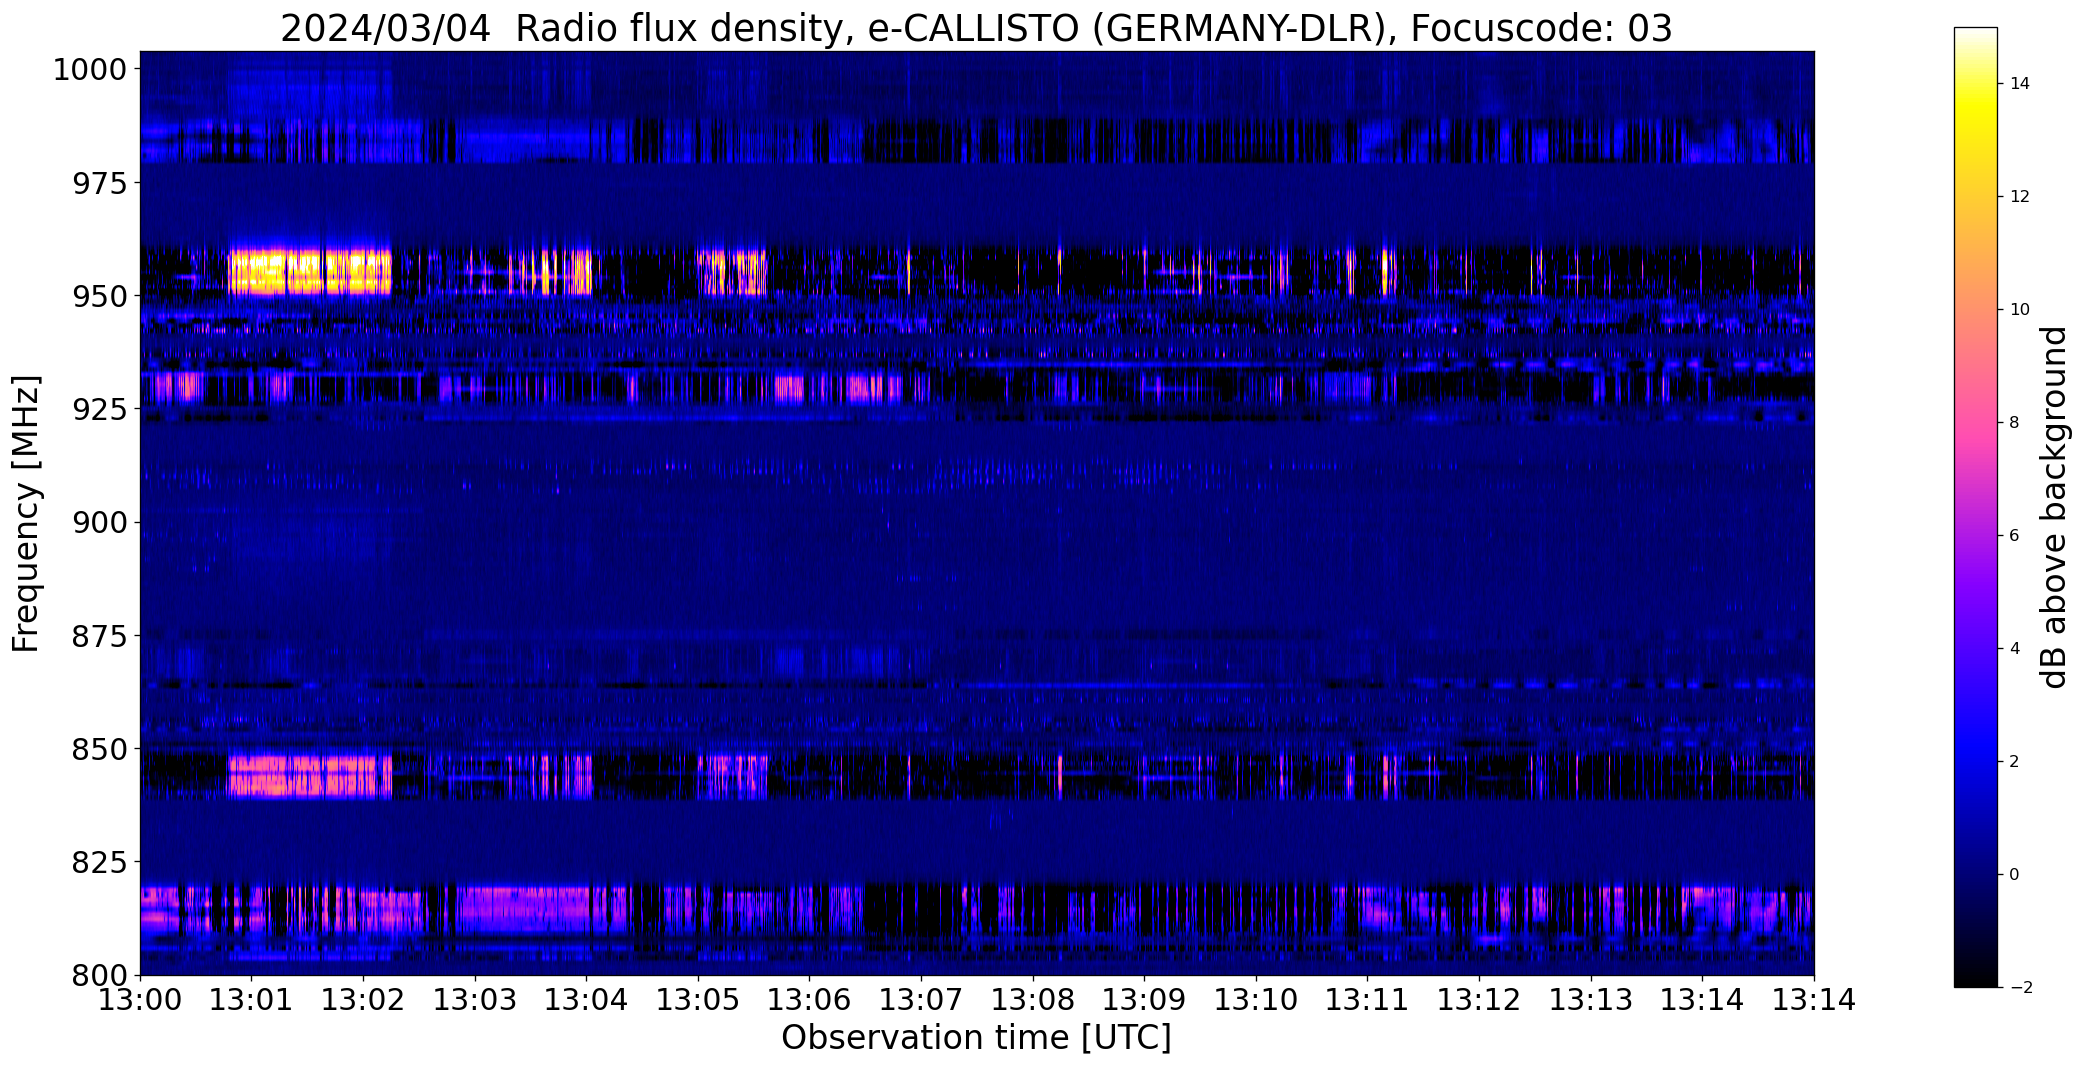The height and width of the screenshot is (1067, 2085).
Task: Click the colorbar tick label 2
Action: [2014, 761]
